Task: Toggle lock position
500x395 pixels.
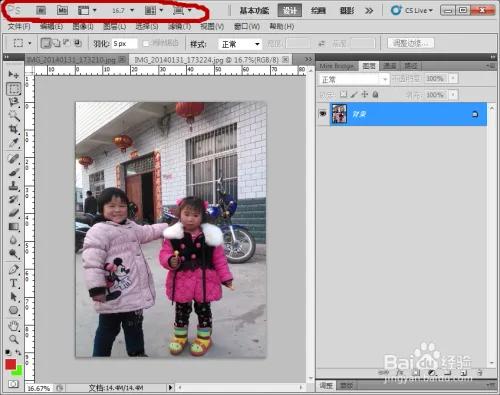Action: 365,95
